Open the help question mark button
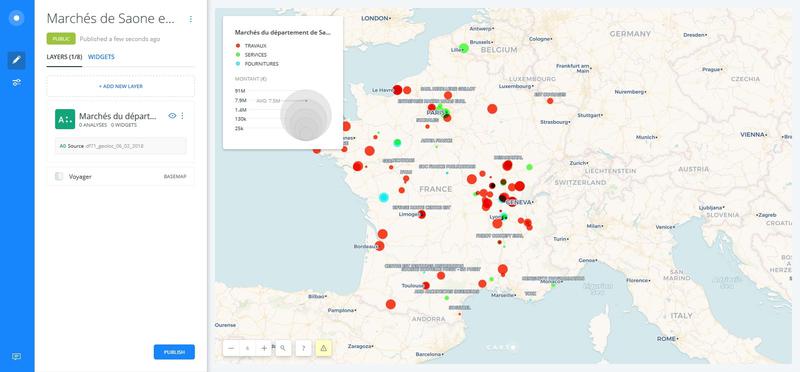Viewport: 800px width, 372px height. tap(303, 348)
